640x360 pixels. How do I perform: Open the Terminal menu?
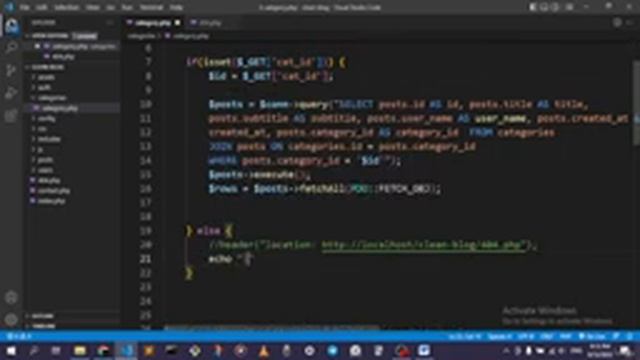pos(151,7)
